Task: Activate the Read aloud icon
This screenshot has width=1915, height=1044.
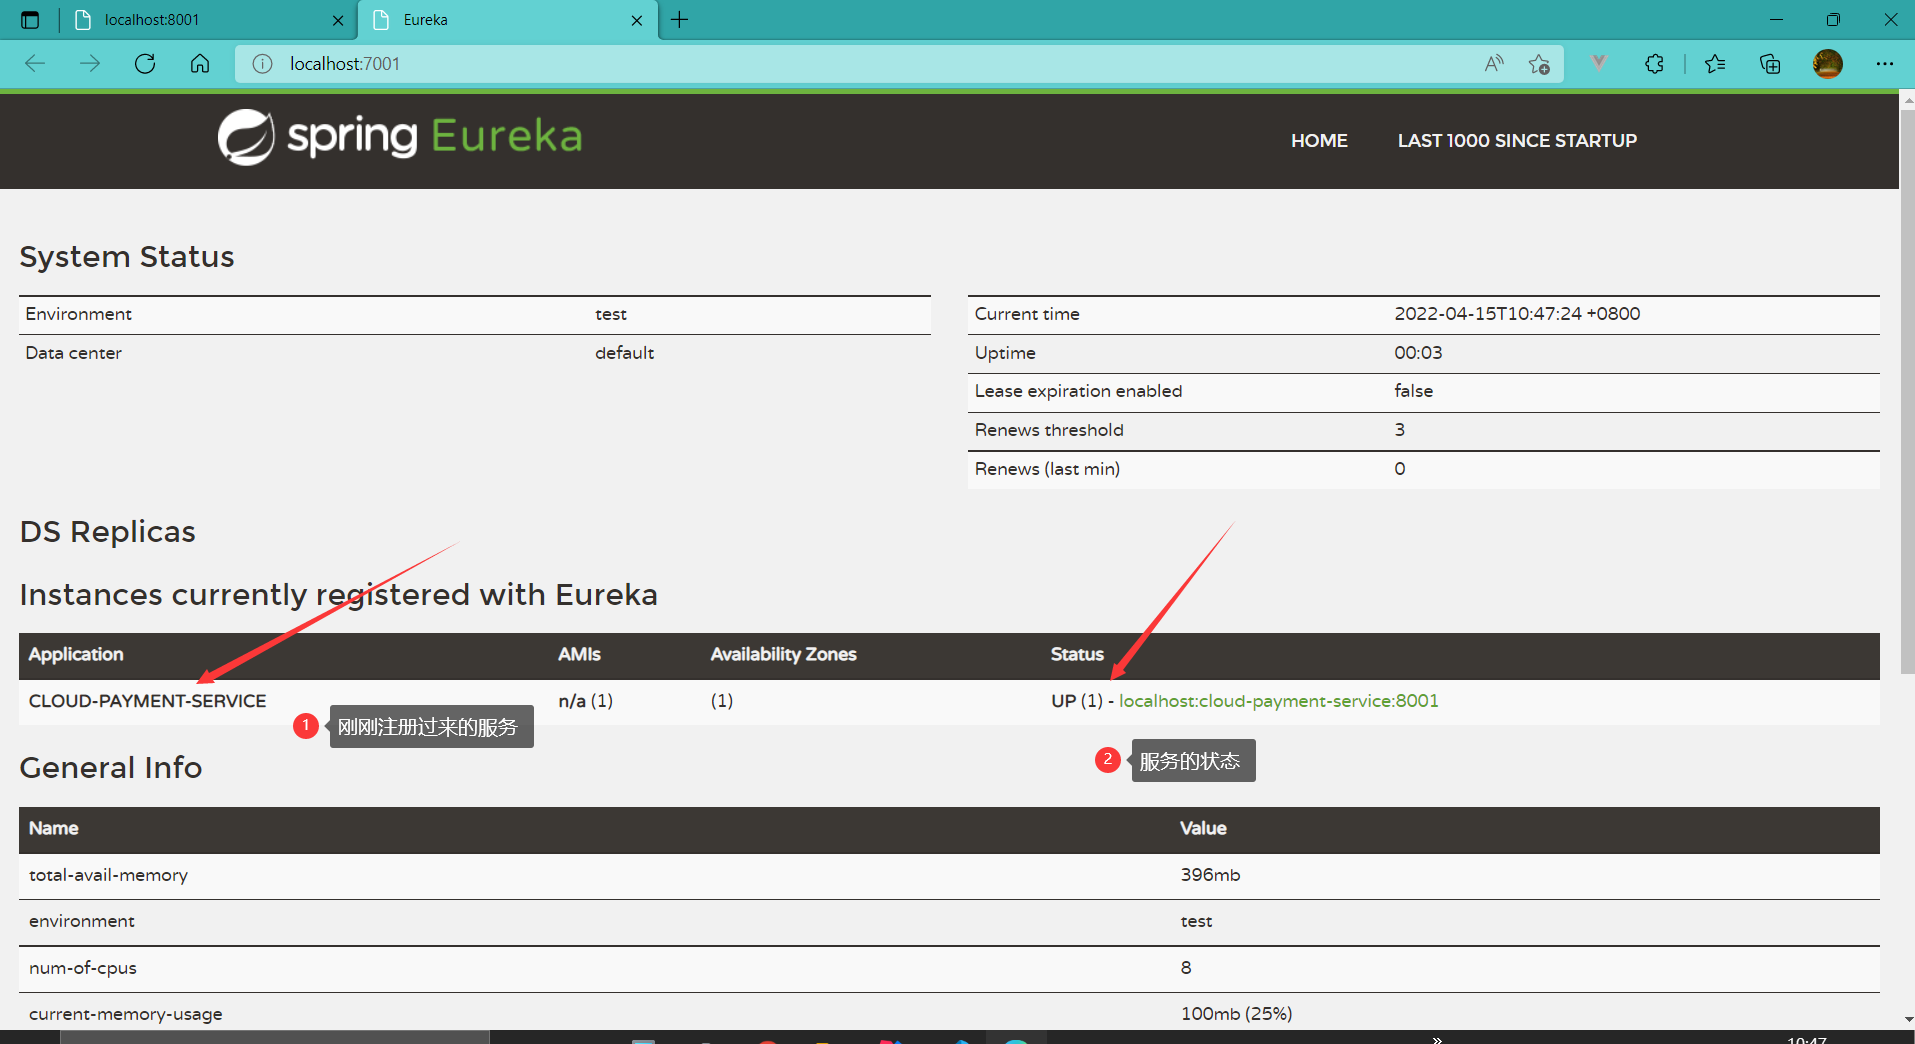Action: pyautogui.click(x=1494, y=64)
